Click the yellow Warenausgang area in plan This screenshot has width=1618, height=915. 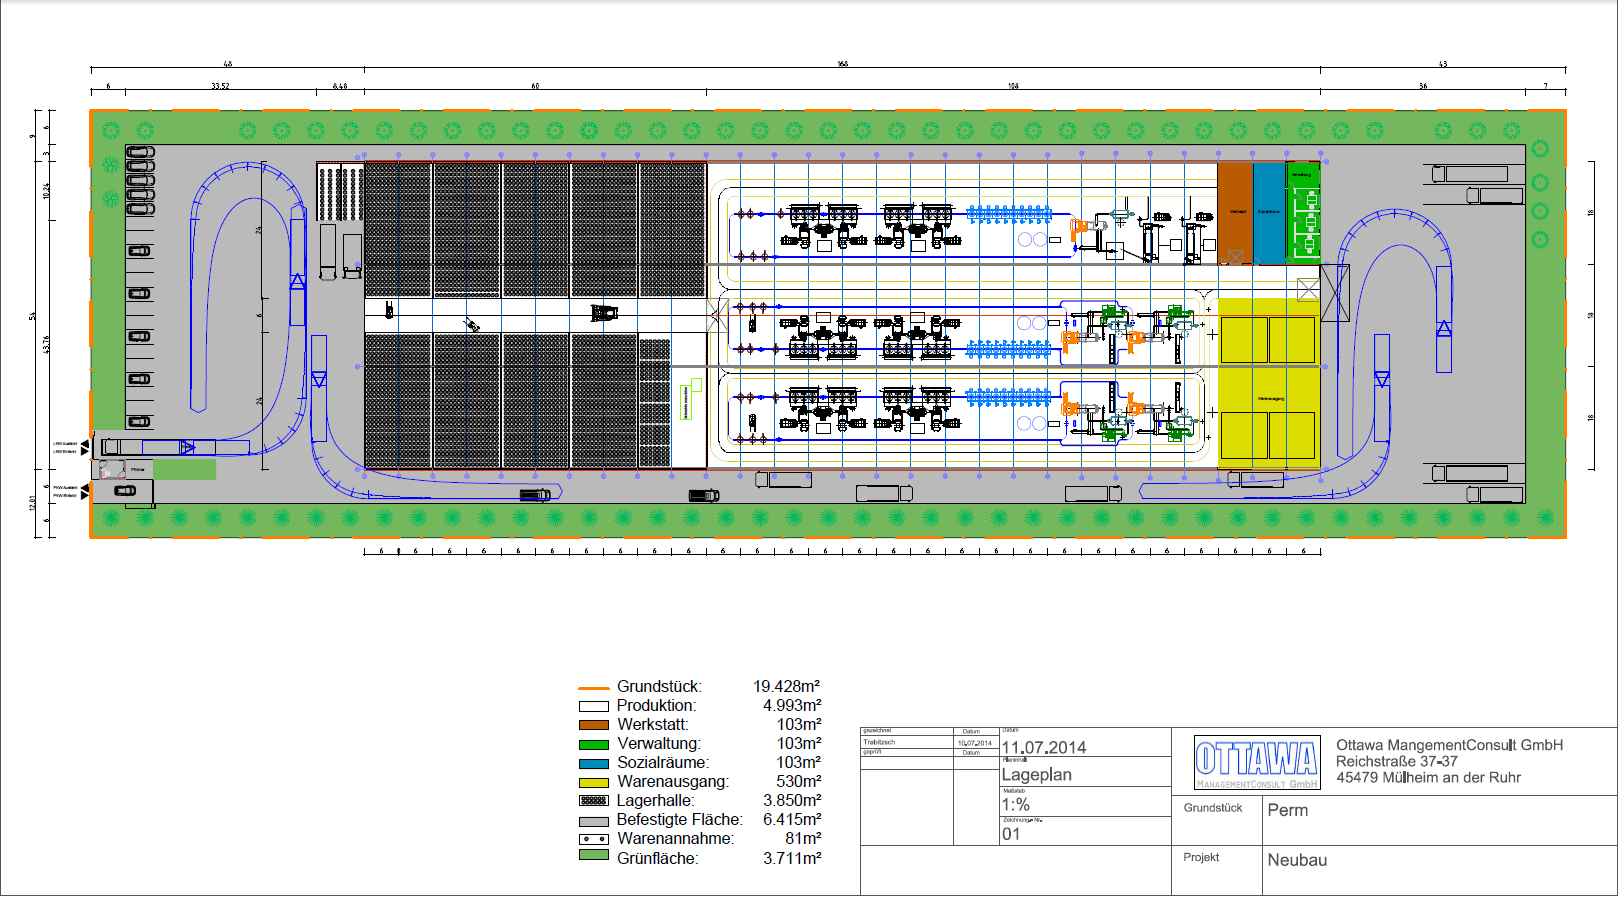(x=1268, y=383)
